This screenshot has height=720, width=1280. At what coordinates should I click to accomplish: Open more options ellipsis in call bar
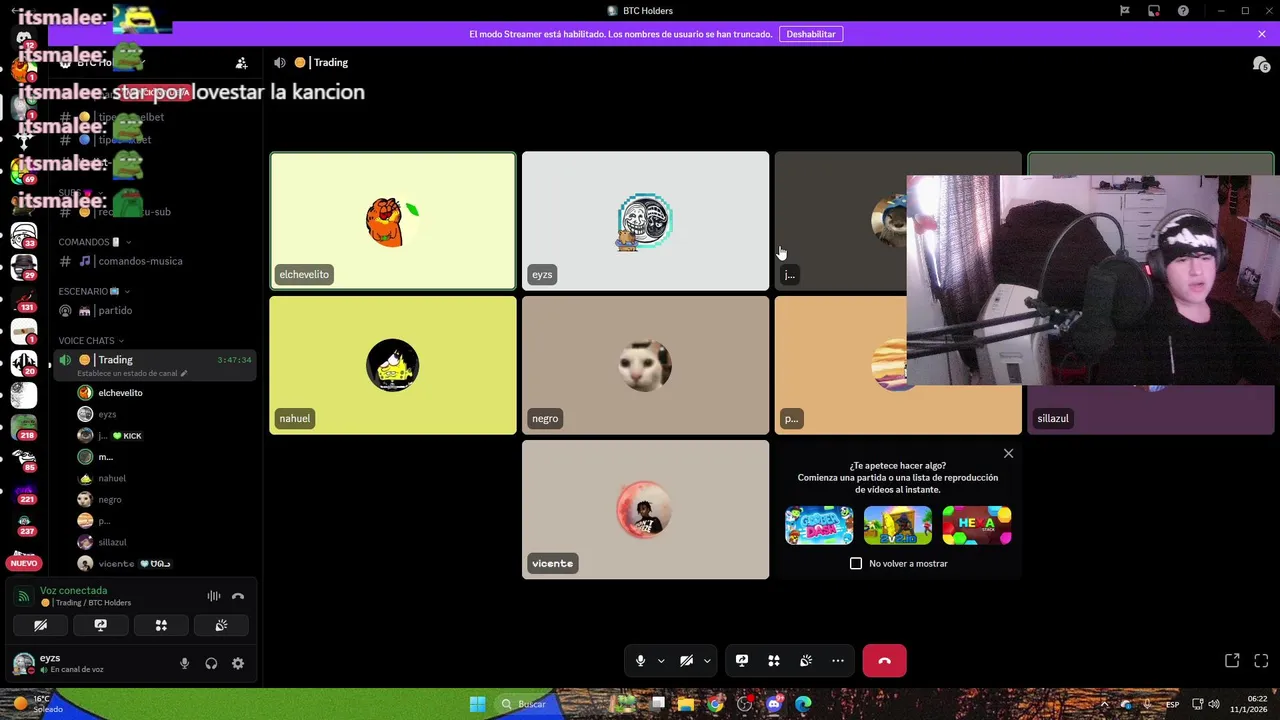pos(838,661)
